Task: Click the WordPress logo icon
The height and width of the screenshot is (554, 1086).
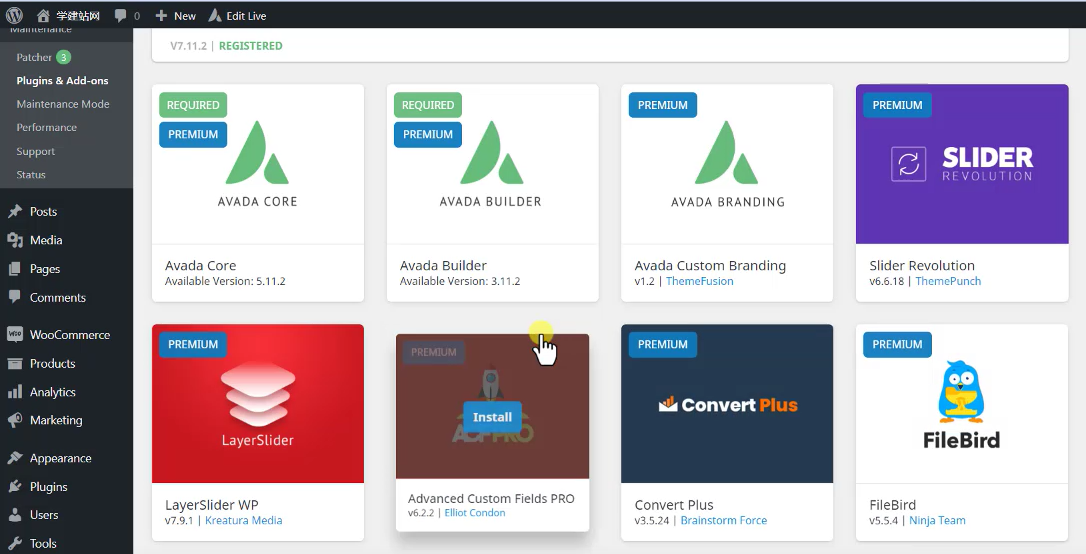Action: (x=14, y=15)
